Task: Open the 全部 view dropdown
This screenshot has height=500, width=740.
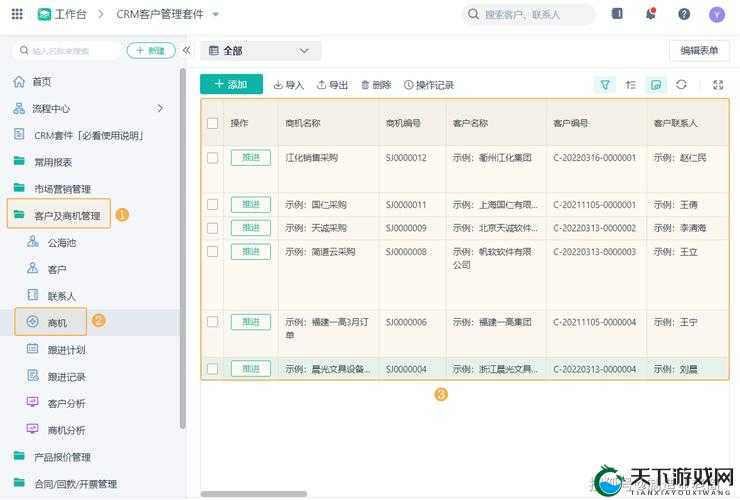Action: click(261, 51)
